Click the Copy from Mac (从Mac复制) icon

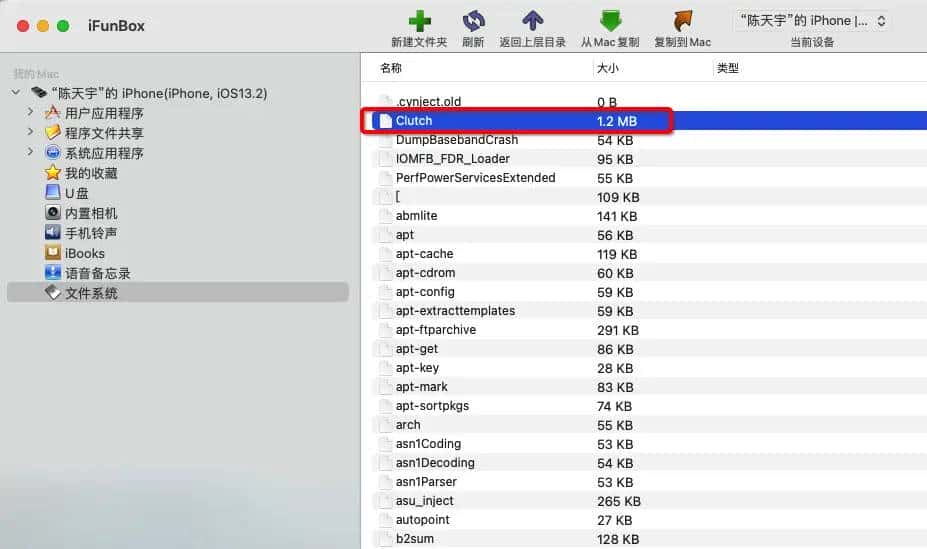tap(609, 21)
